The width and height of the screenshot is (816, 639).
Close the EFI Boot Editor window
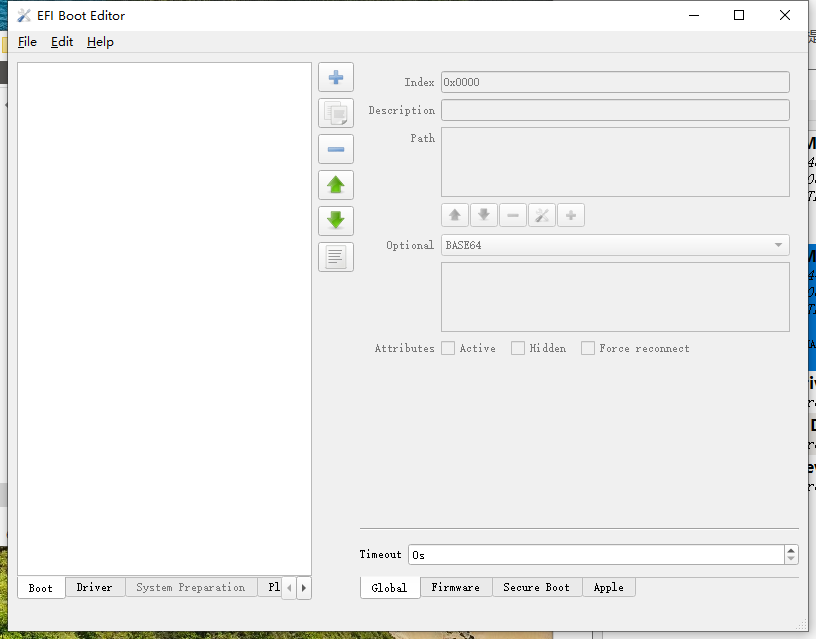point(785,15)
